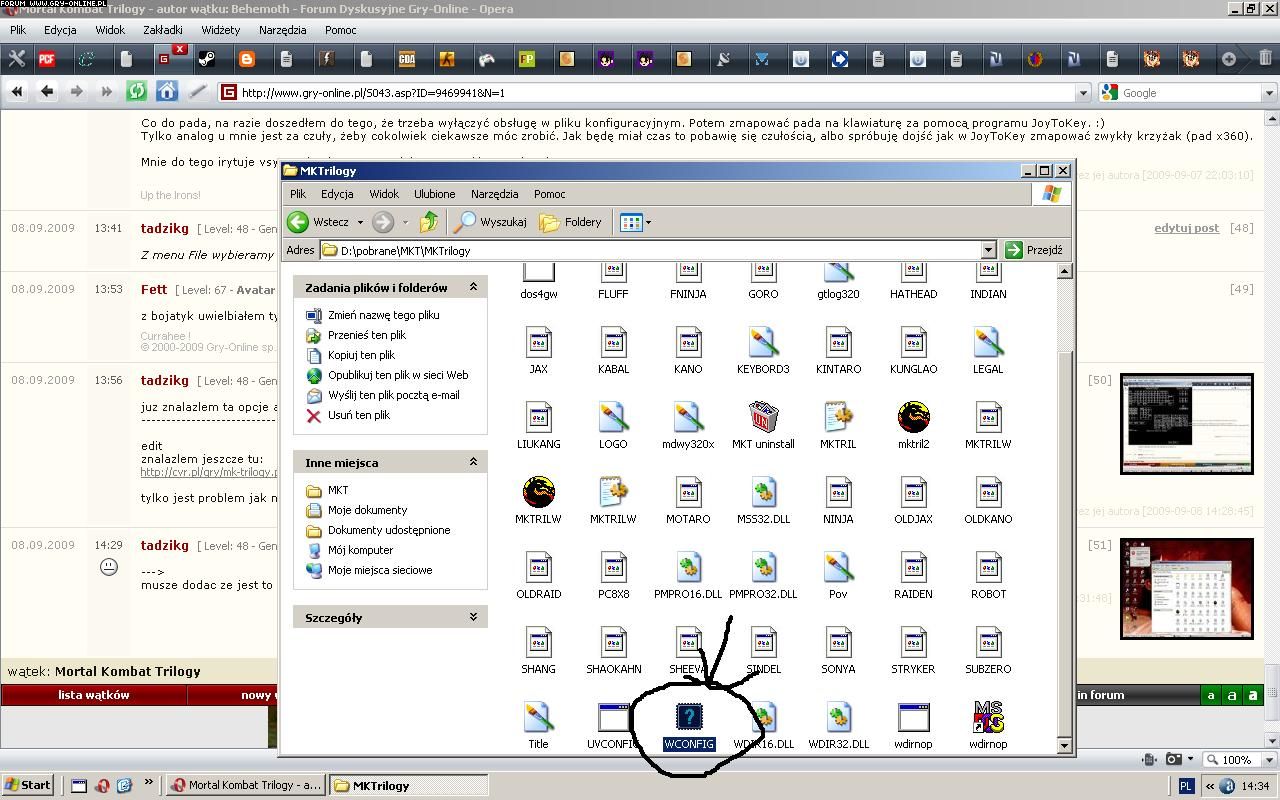Select the KEYBORD3 file icon
Screen dimensions: 1280x800
point(763,342)
